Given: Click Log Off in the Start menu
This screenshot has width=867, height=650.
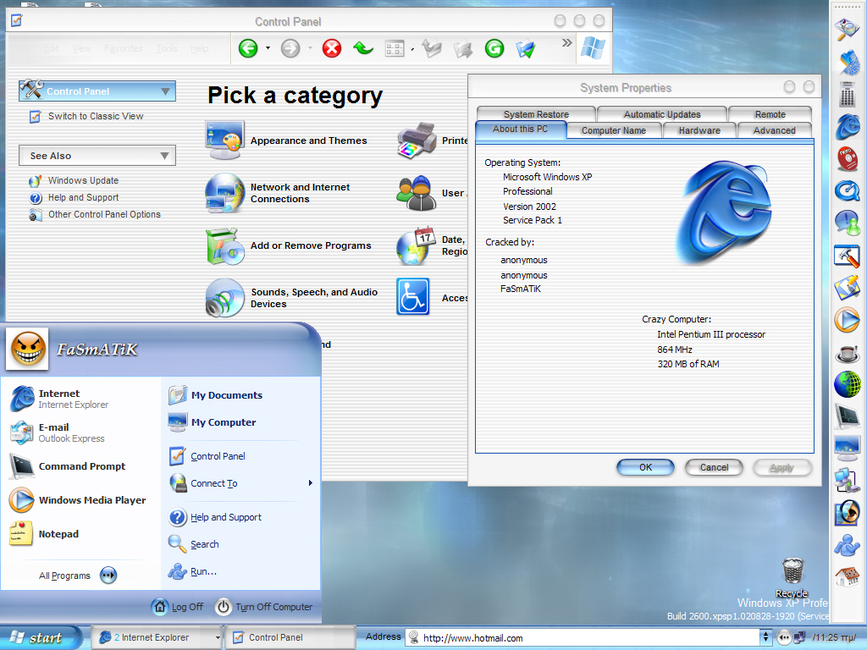Looking at the screenshot, I should [x=177, y=607].
